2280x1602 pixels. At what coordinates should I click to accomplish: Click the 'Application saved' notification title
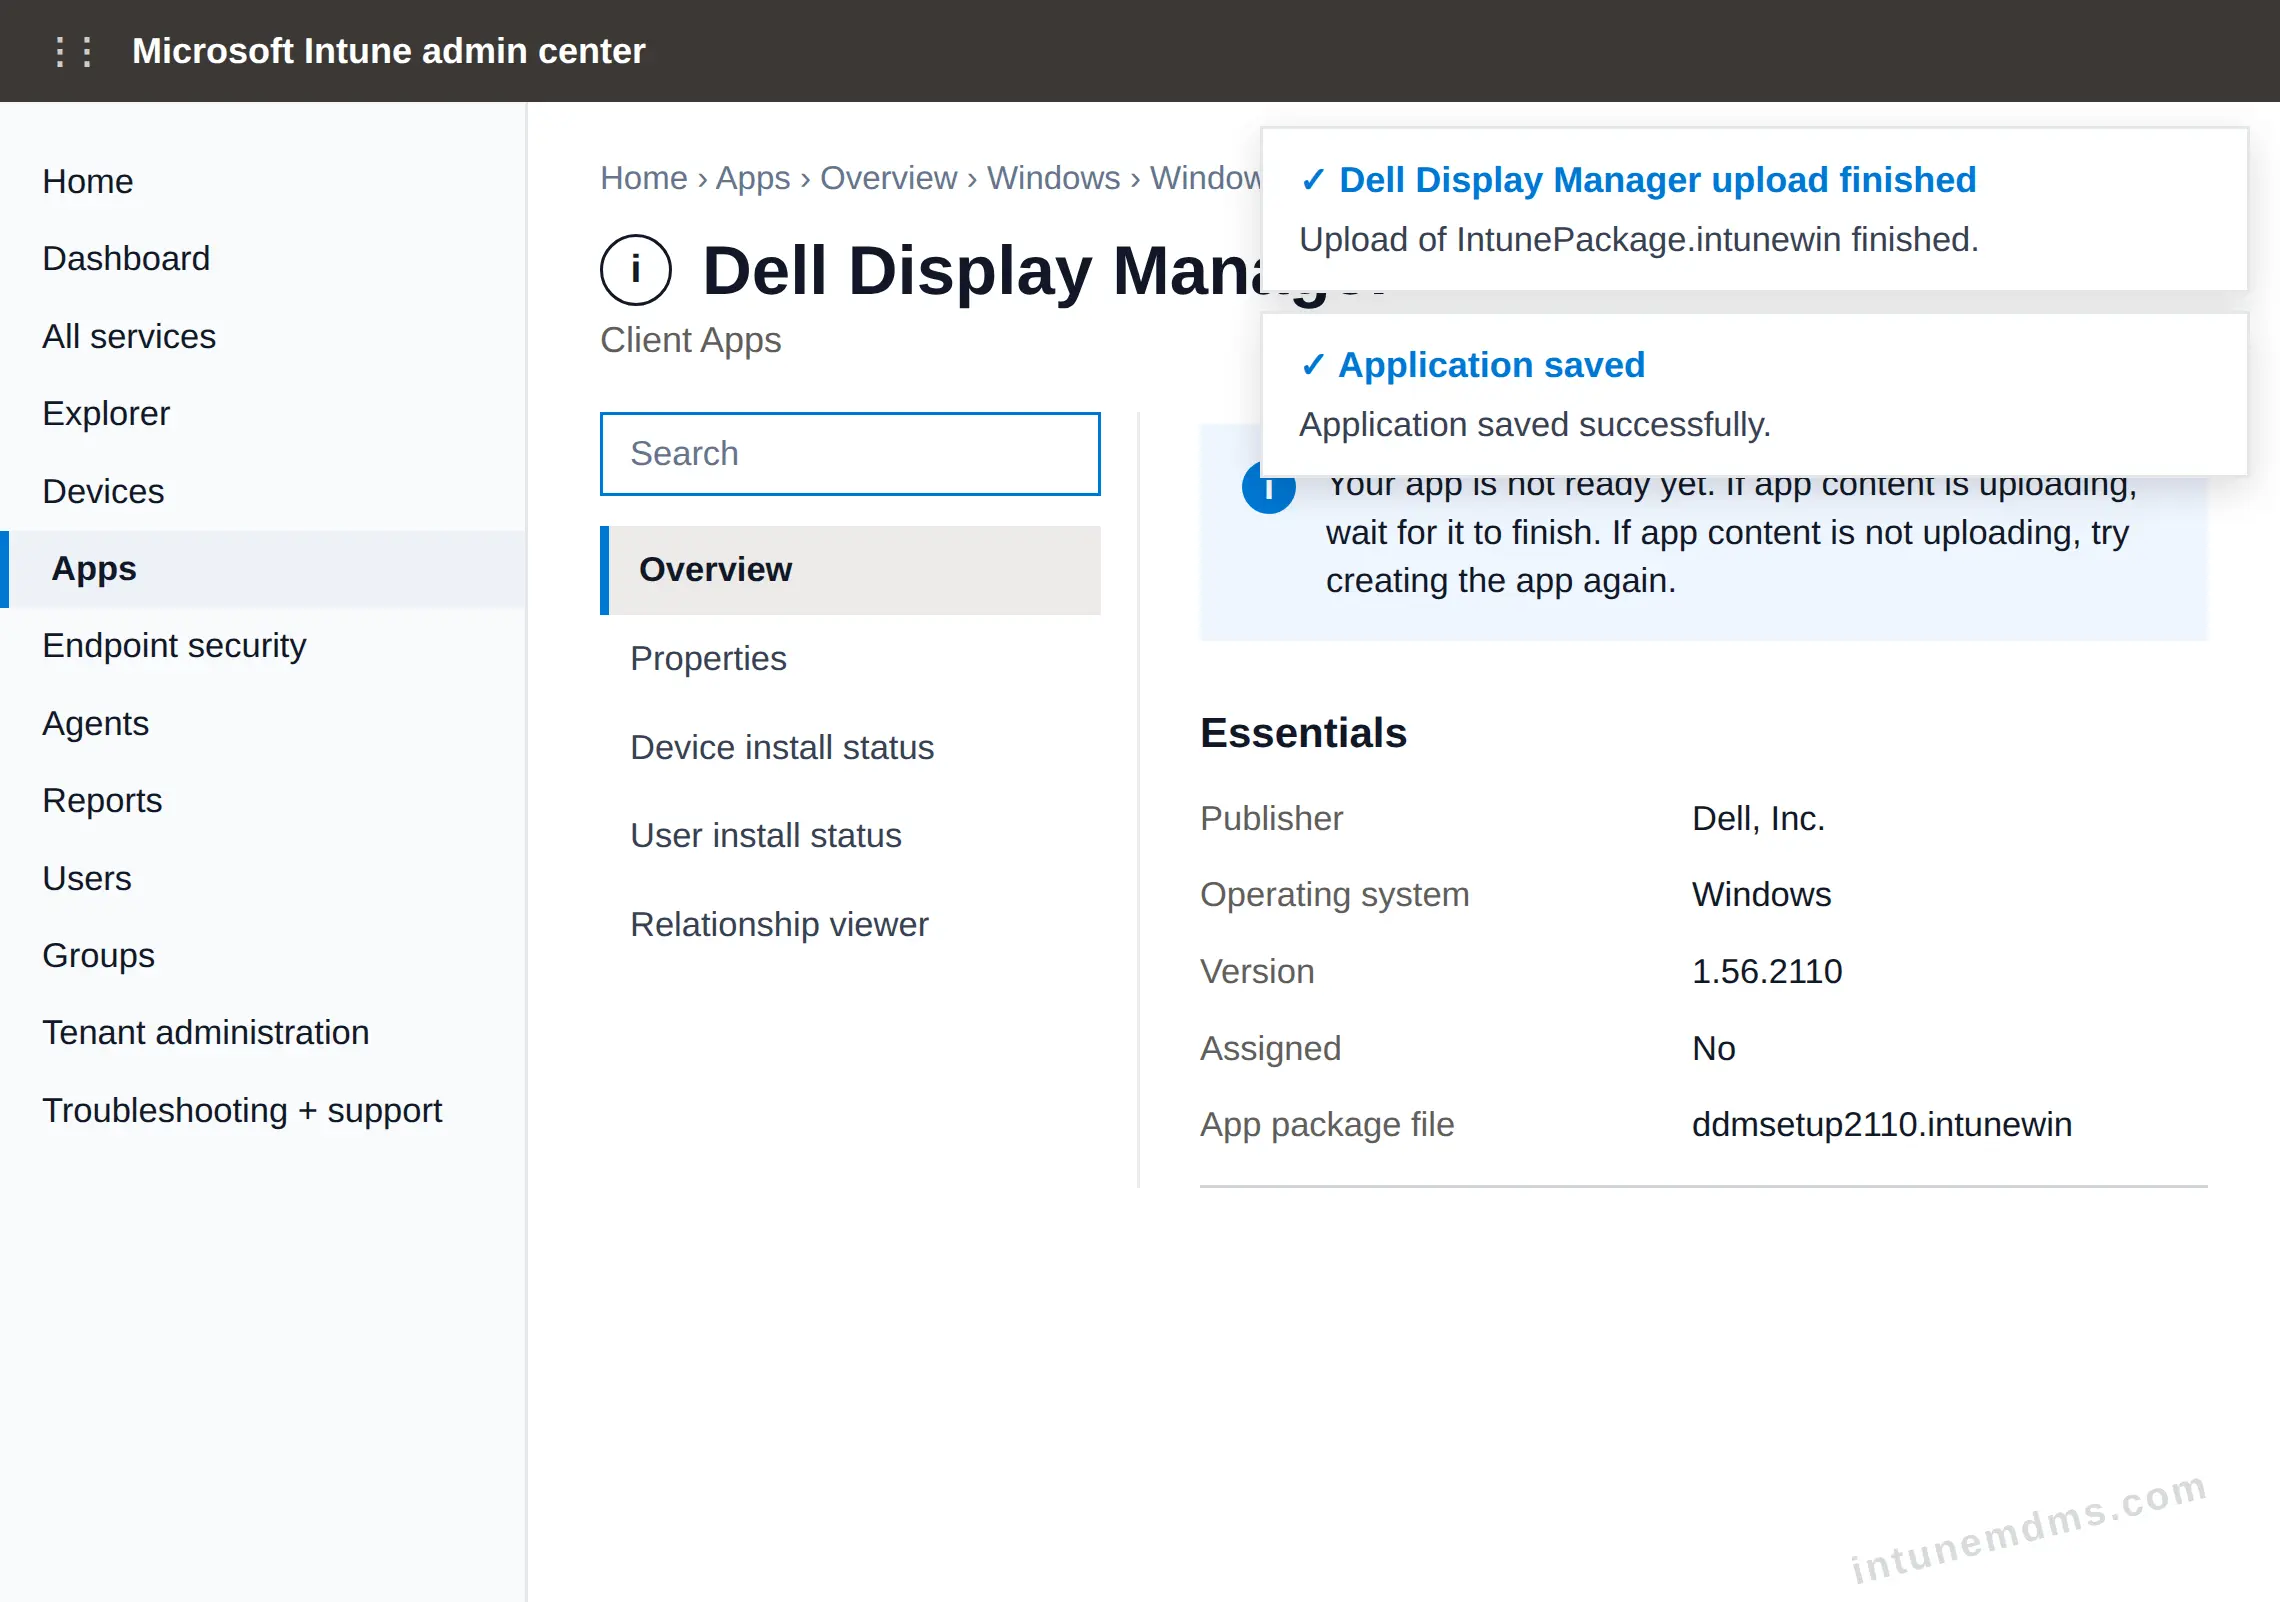tap(1492, 365)
